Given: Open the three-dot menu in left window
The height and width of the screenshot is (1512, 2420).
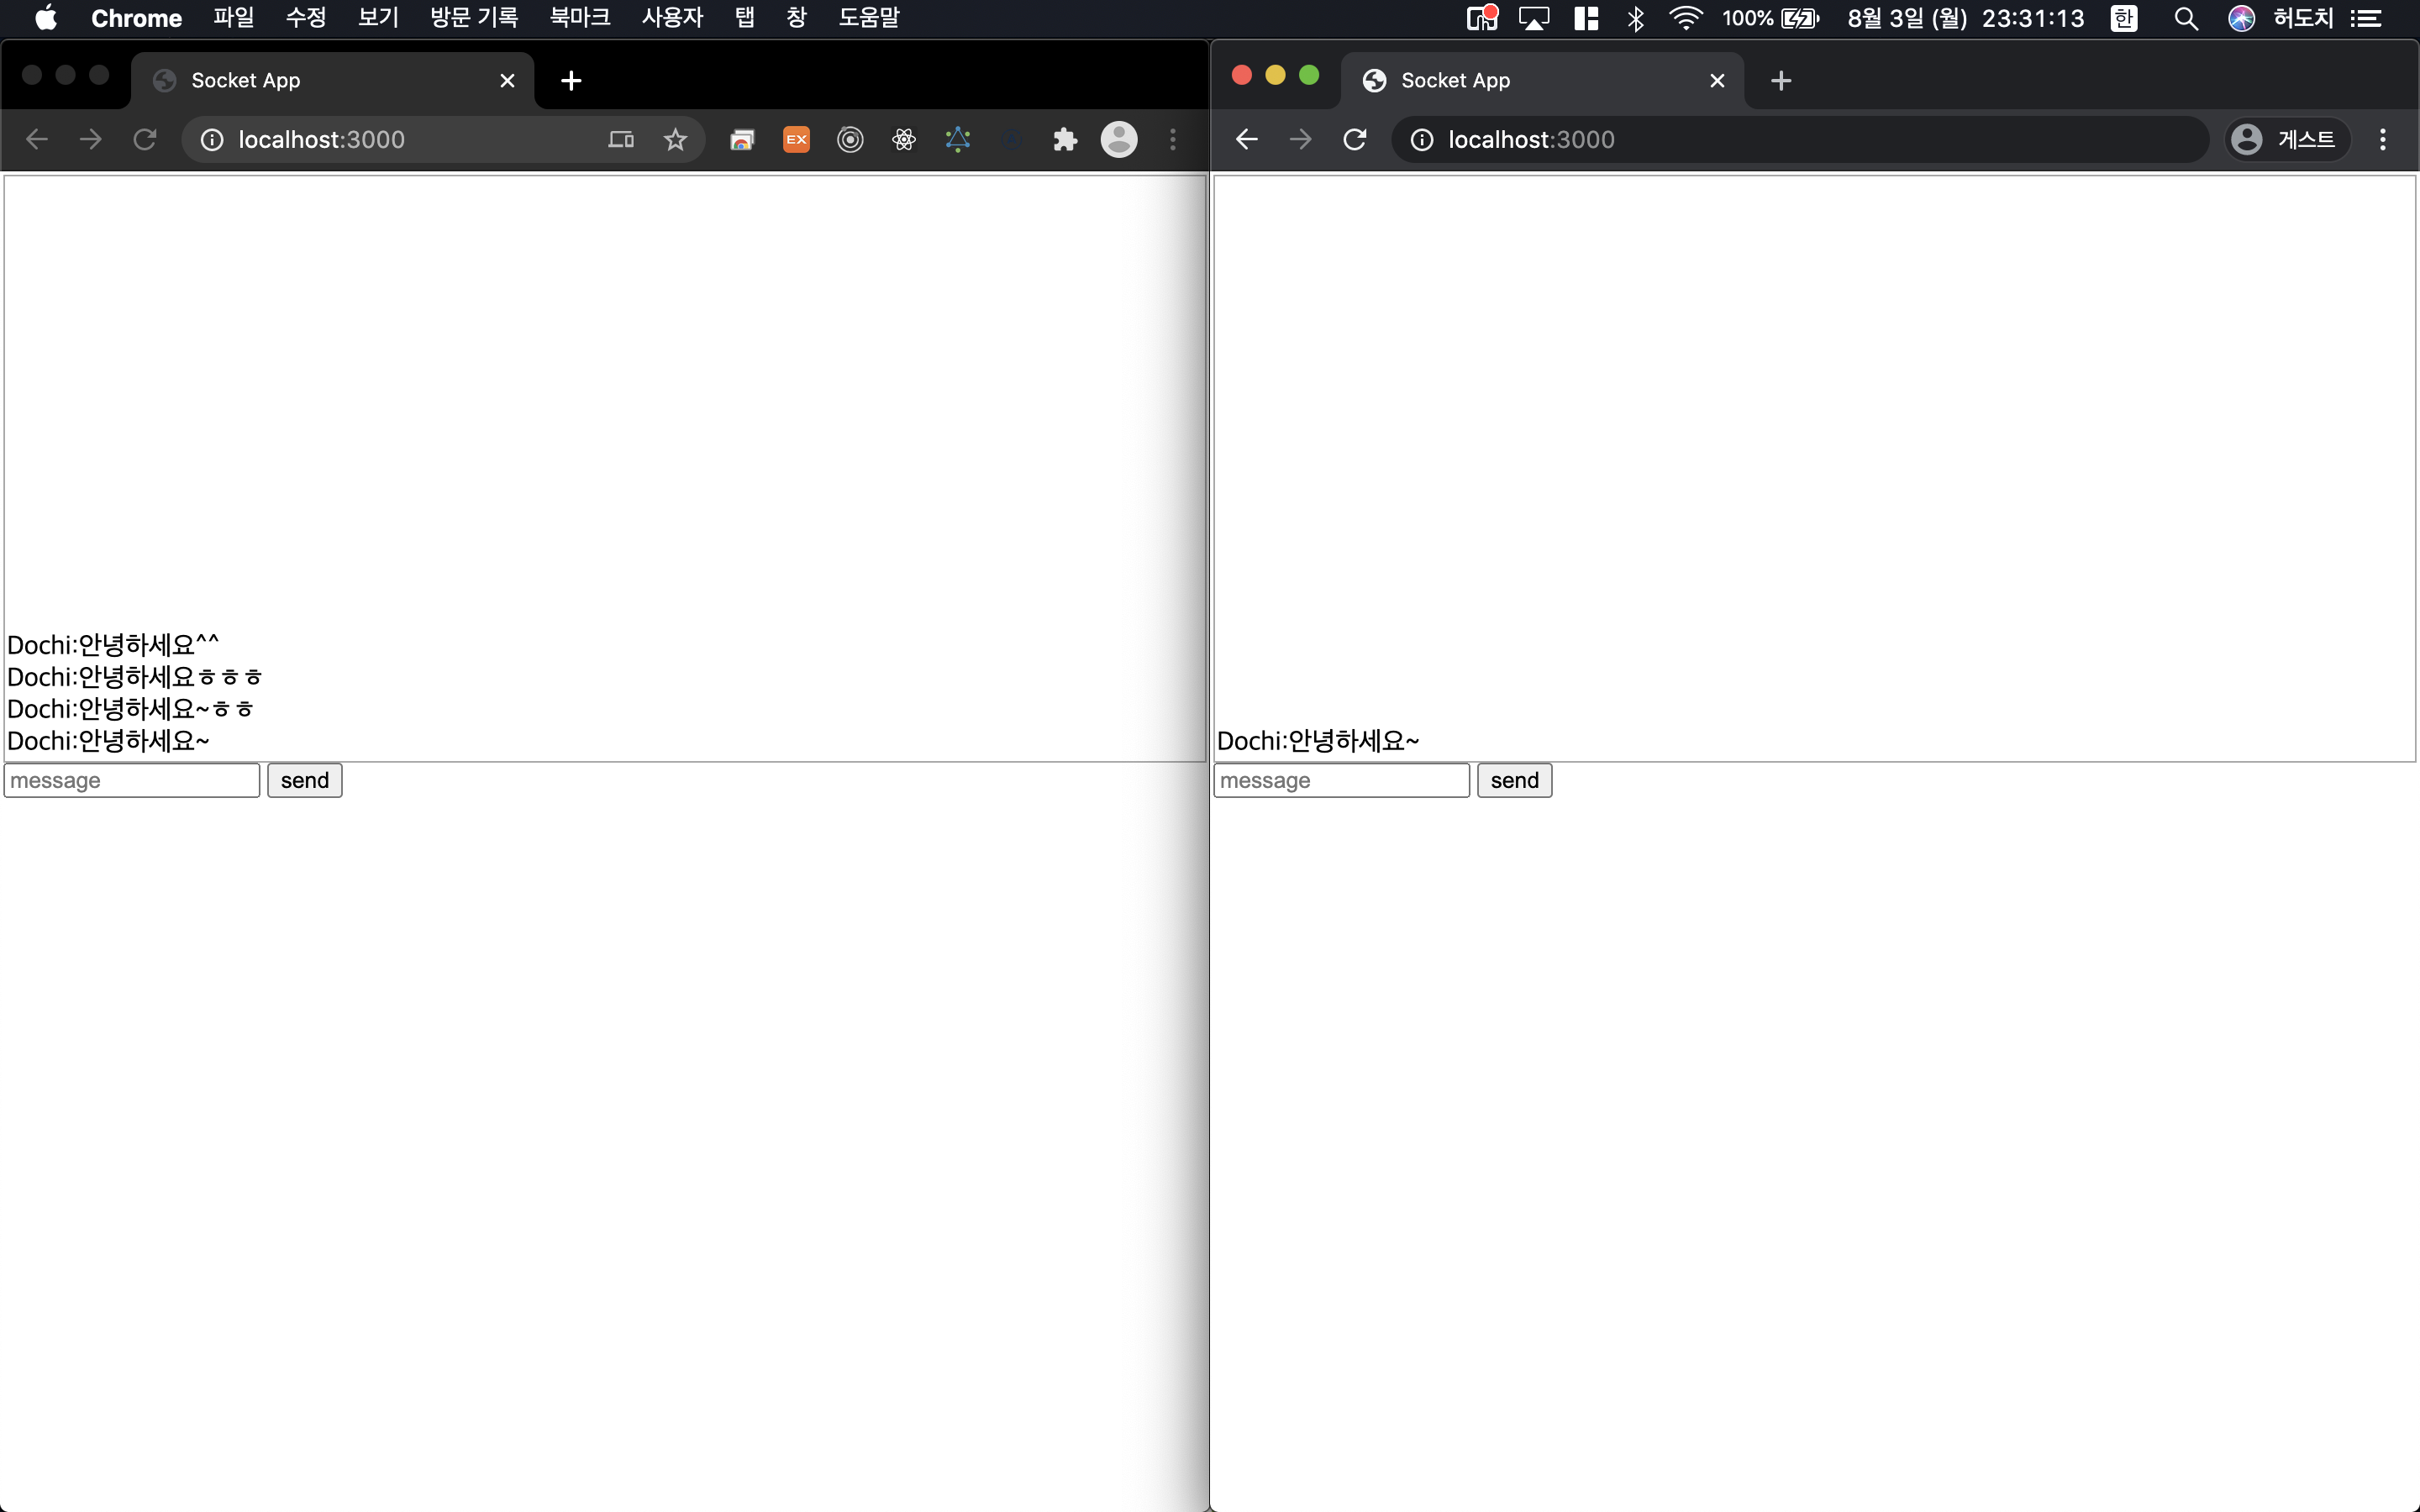Looking at the screenshot, I should [1173, 139].
